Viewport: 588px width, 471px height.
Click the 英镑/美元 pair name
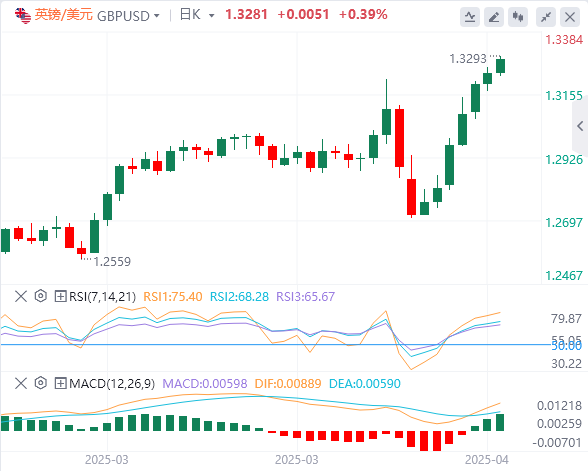pyautogui.click(x=64, y=15)
